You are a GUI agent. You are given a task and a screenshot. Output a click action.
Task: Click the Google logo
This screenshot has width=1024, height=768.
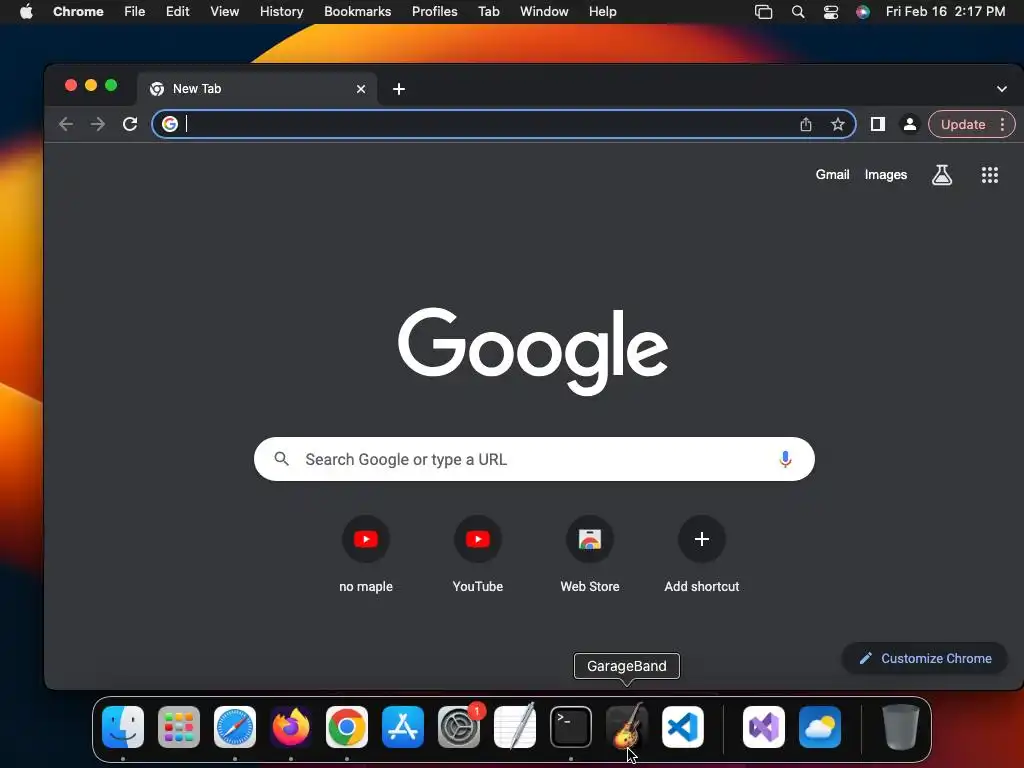533,351
